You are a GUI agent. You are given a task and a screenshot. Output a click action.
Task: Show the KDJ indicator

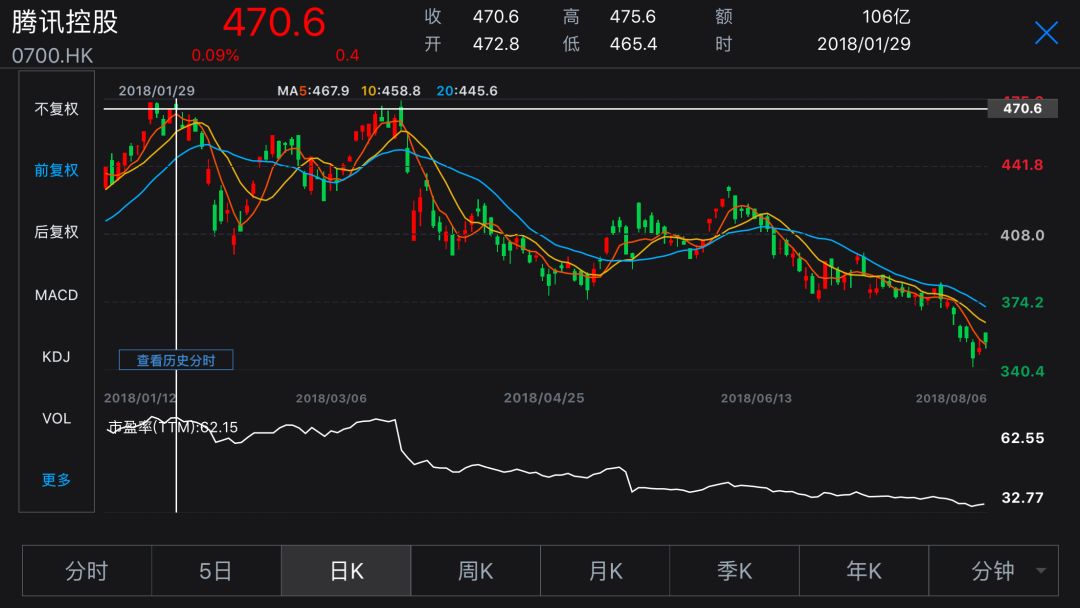point(57,357)
